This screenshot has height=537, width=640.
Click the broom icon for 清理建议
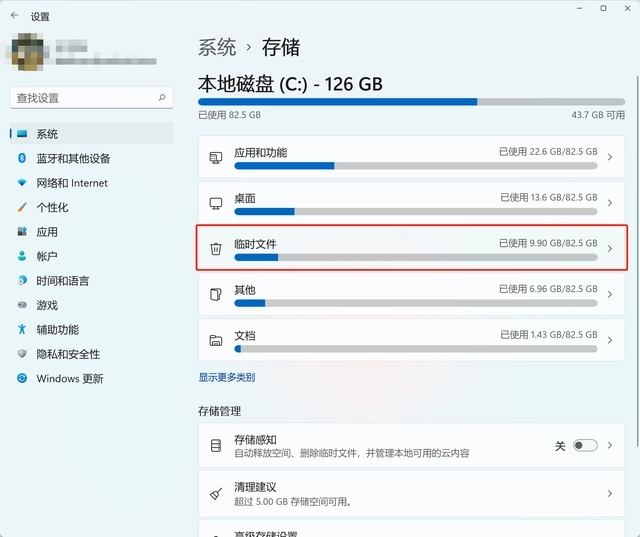[x=216, y=494]
